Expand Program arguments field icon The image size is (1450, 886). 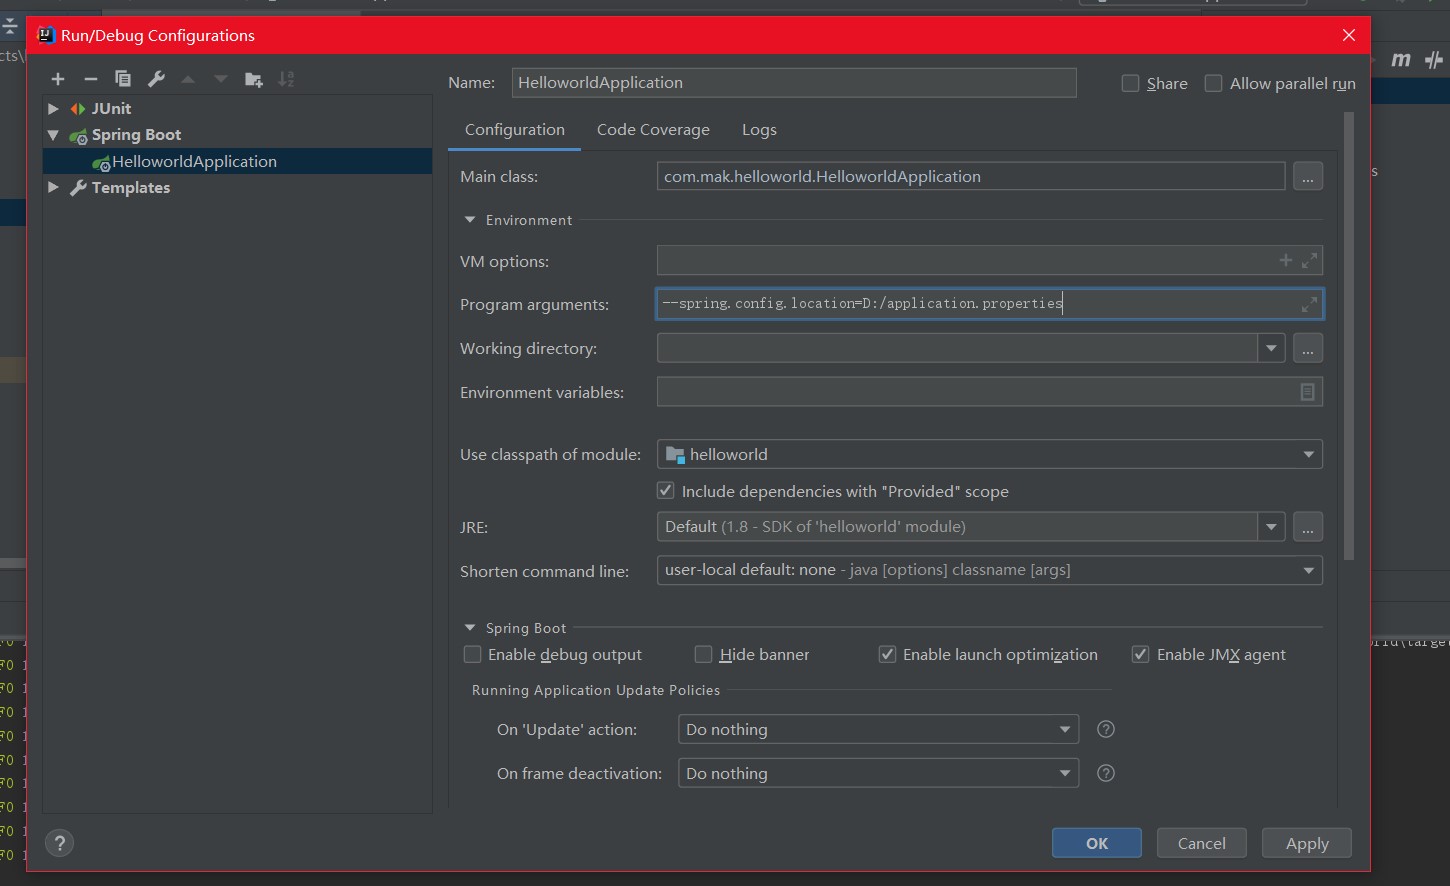click(x=1309, y=304)
